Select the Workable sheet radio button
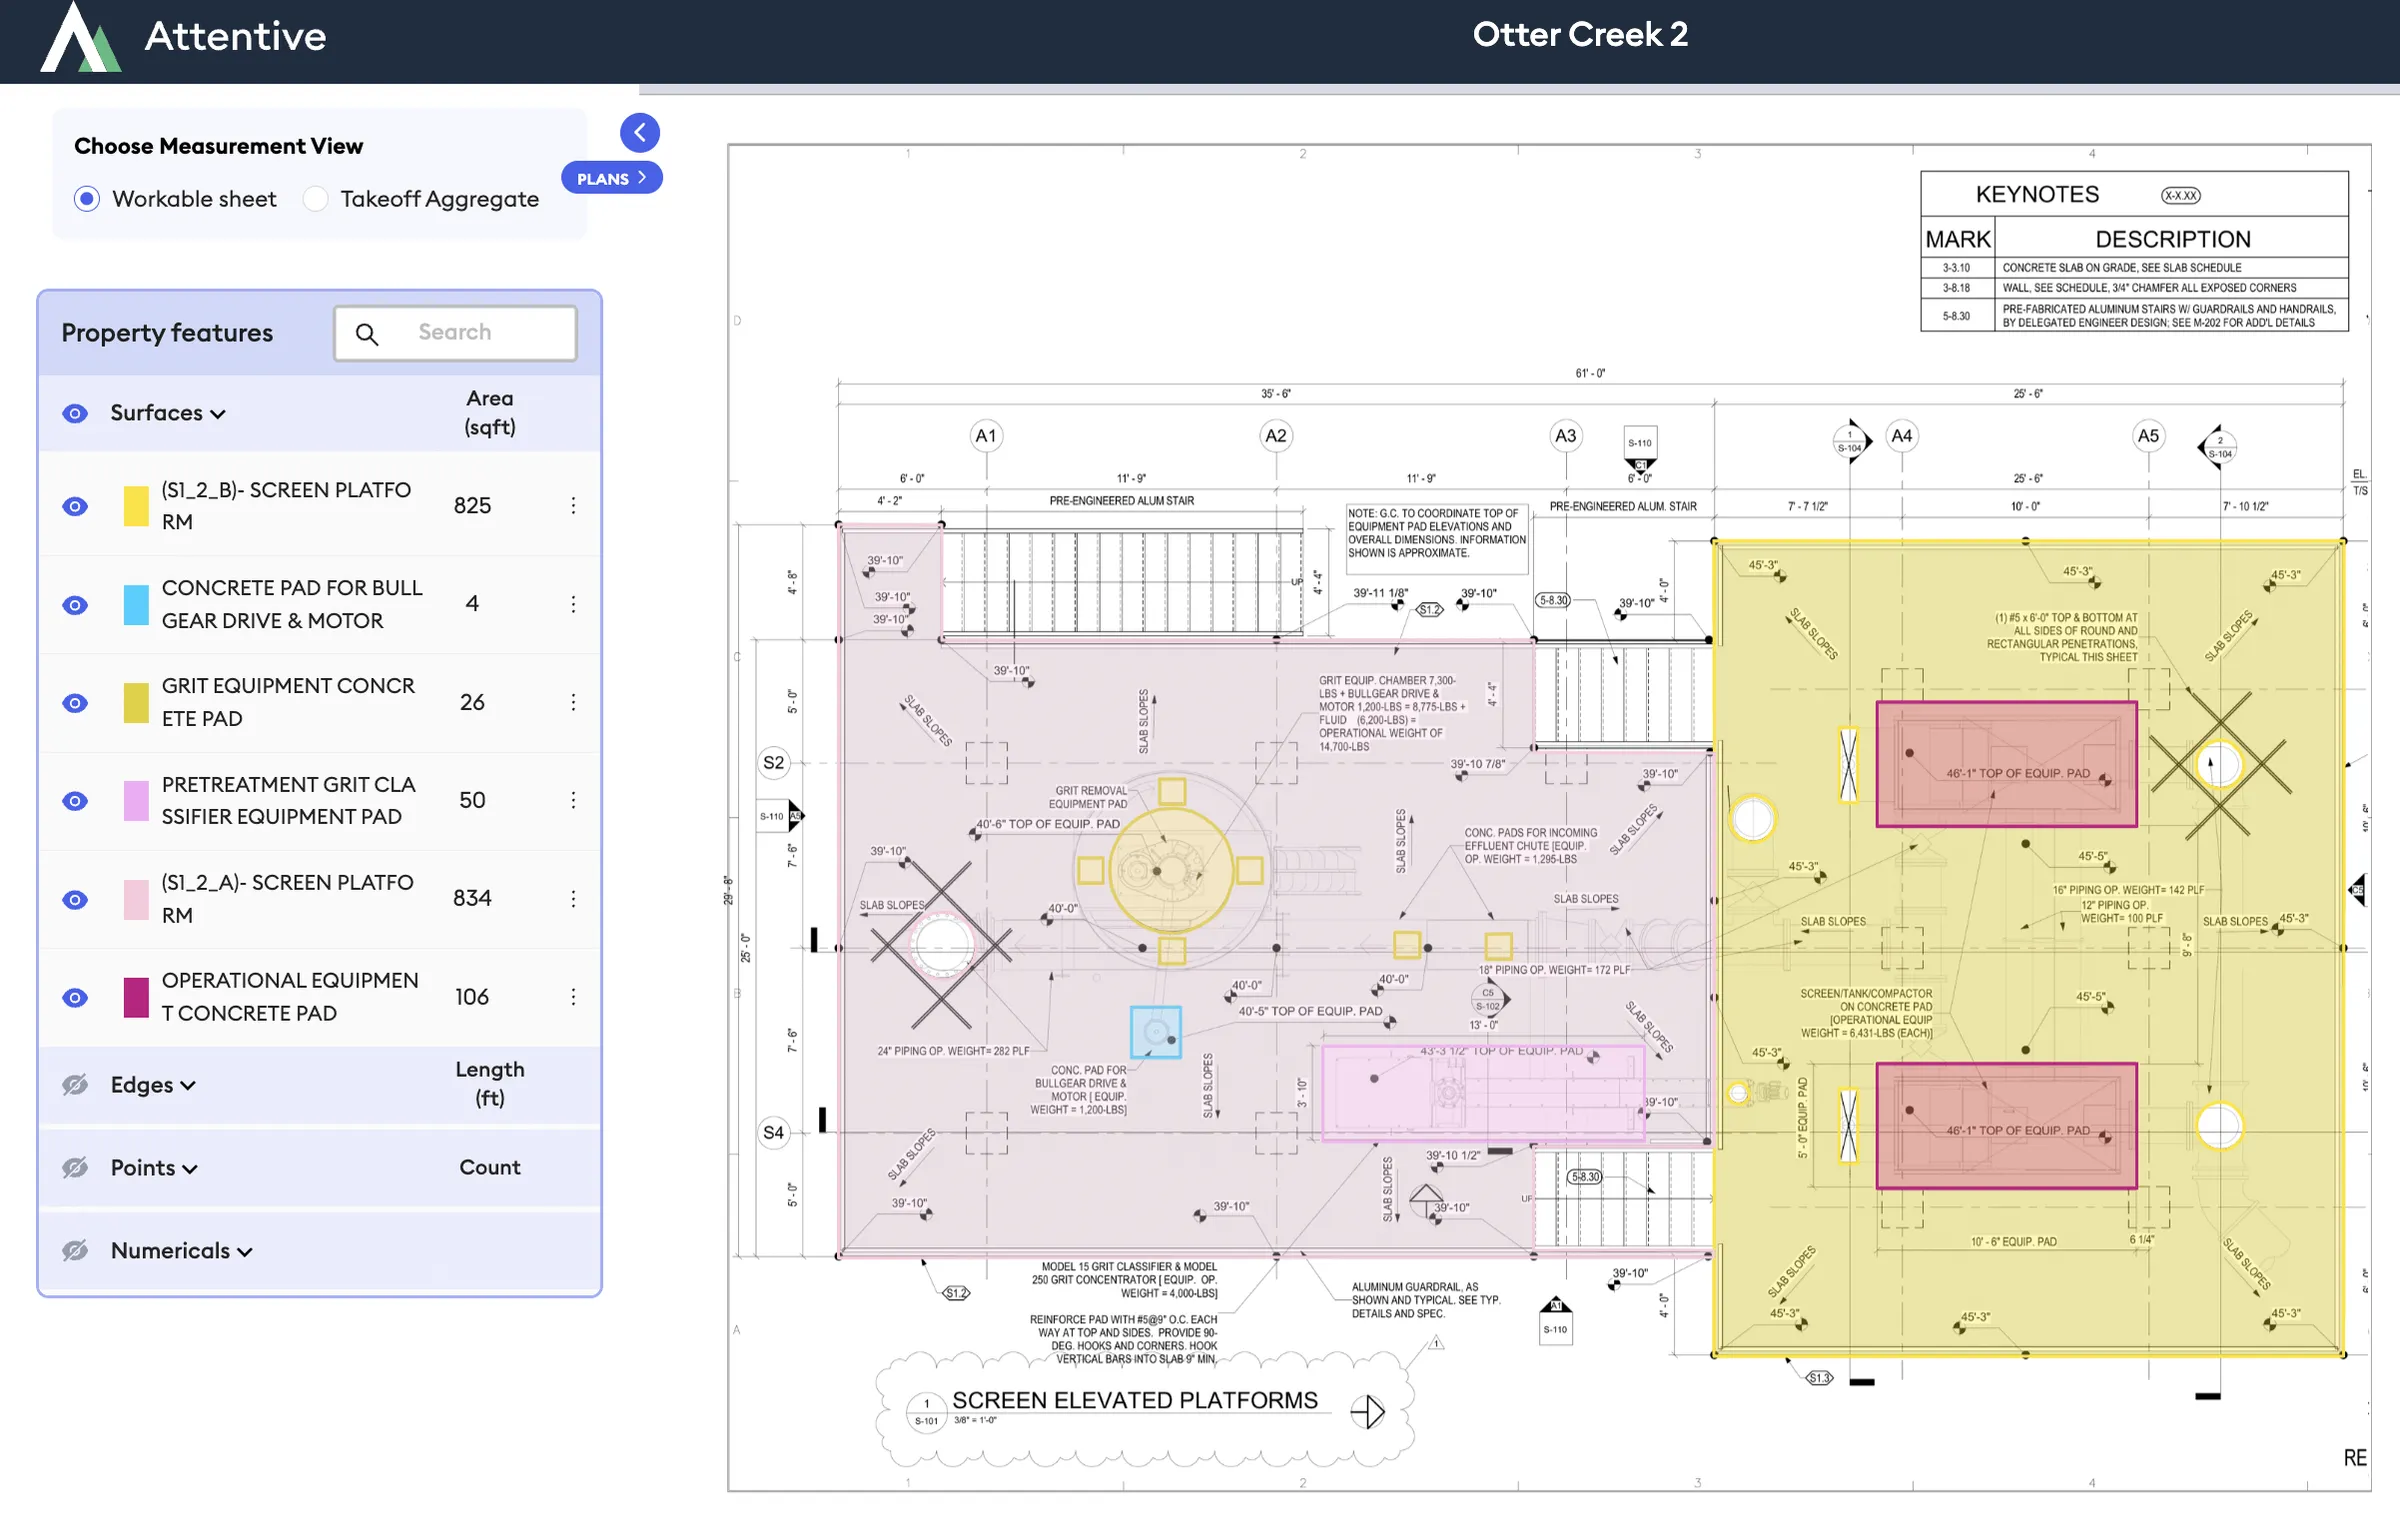This screenshot has height=1514, width=2400. 88,198
